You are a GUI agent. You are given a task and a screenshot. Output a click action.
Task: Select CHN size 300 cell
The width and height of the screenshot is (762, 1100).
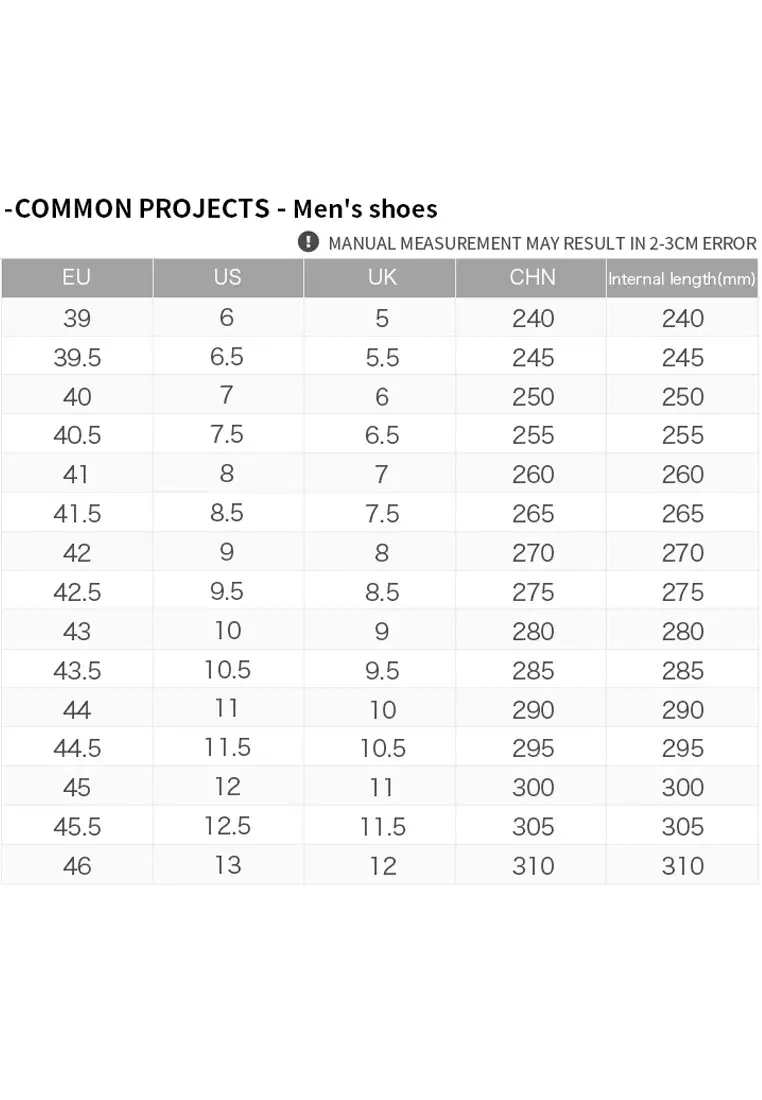pos(532,787)
